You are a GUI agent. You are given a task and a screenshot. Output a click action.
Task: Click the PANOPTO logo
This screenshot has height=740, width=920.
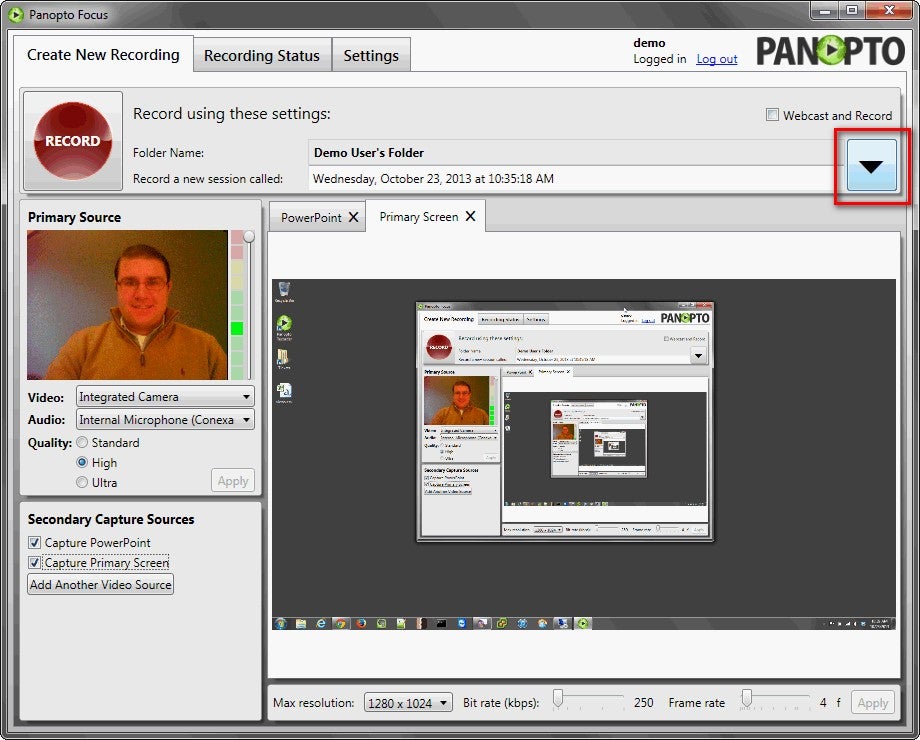830,50
